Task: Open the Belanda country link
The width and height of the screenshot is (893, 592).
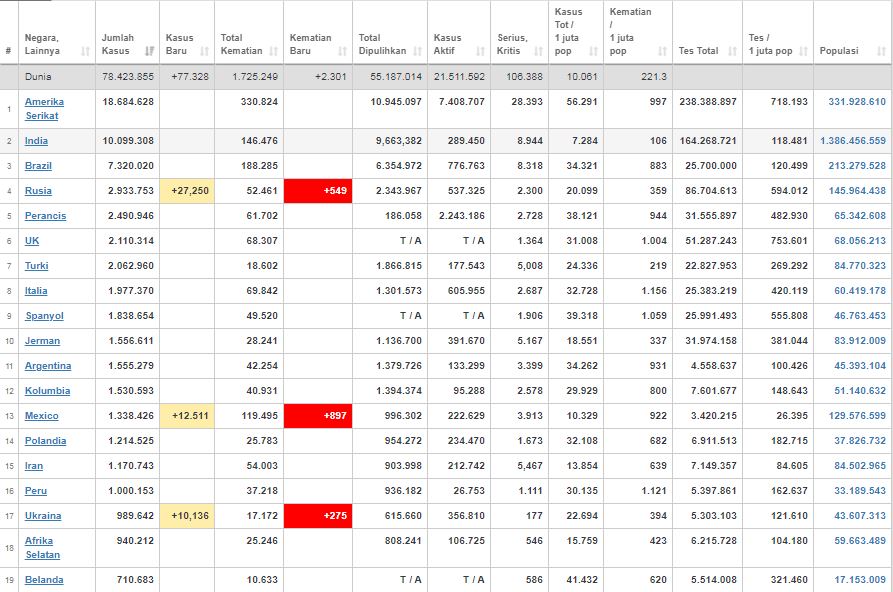Action: [44, 580]
